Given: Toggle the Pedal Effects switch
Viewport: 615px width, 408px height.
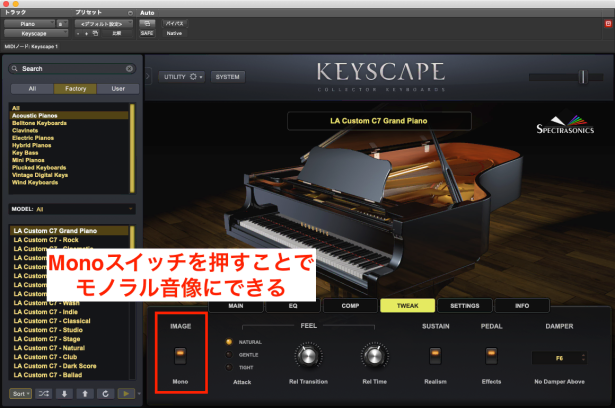Looking at the screenshot, I should point(491,355).
